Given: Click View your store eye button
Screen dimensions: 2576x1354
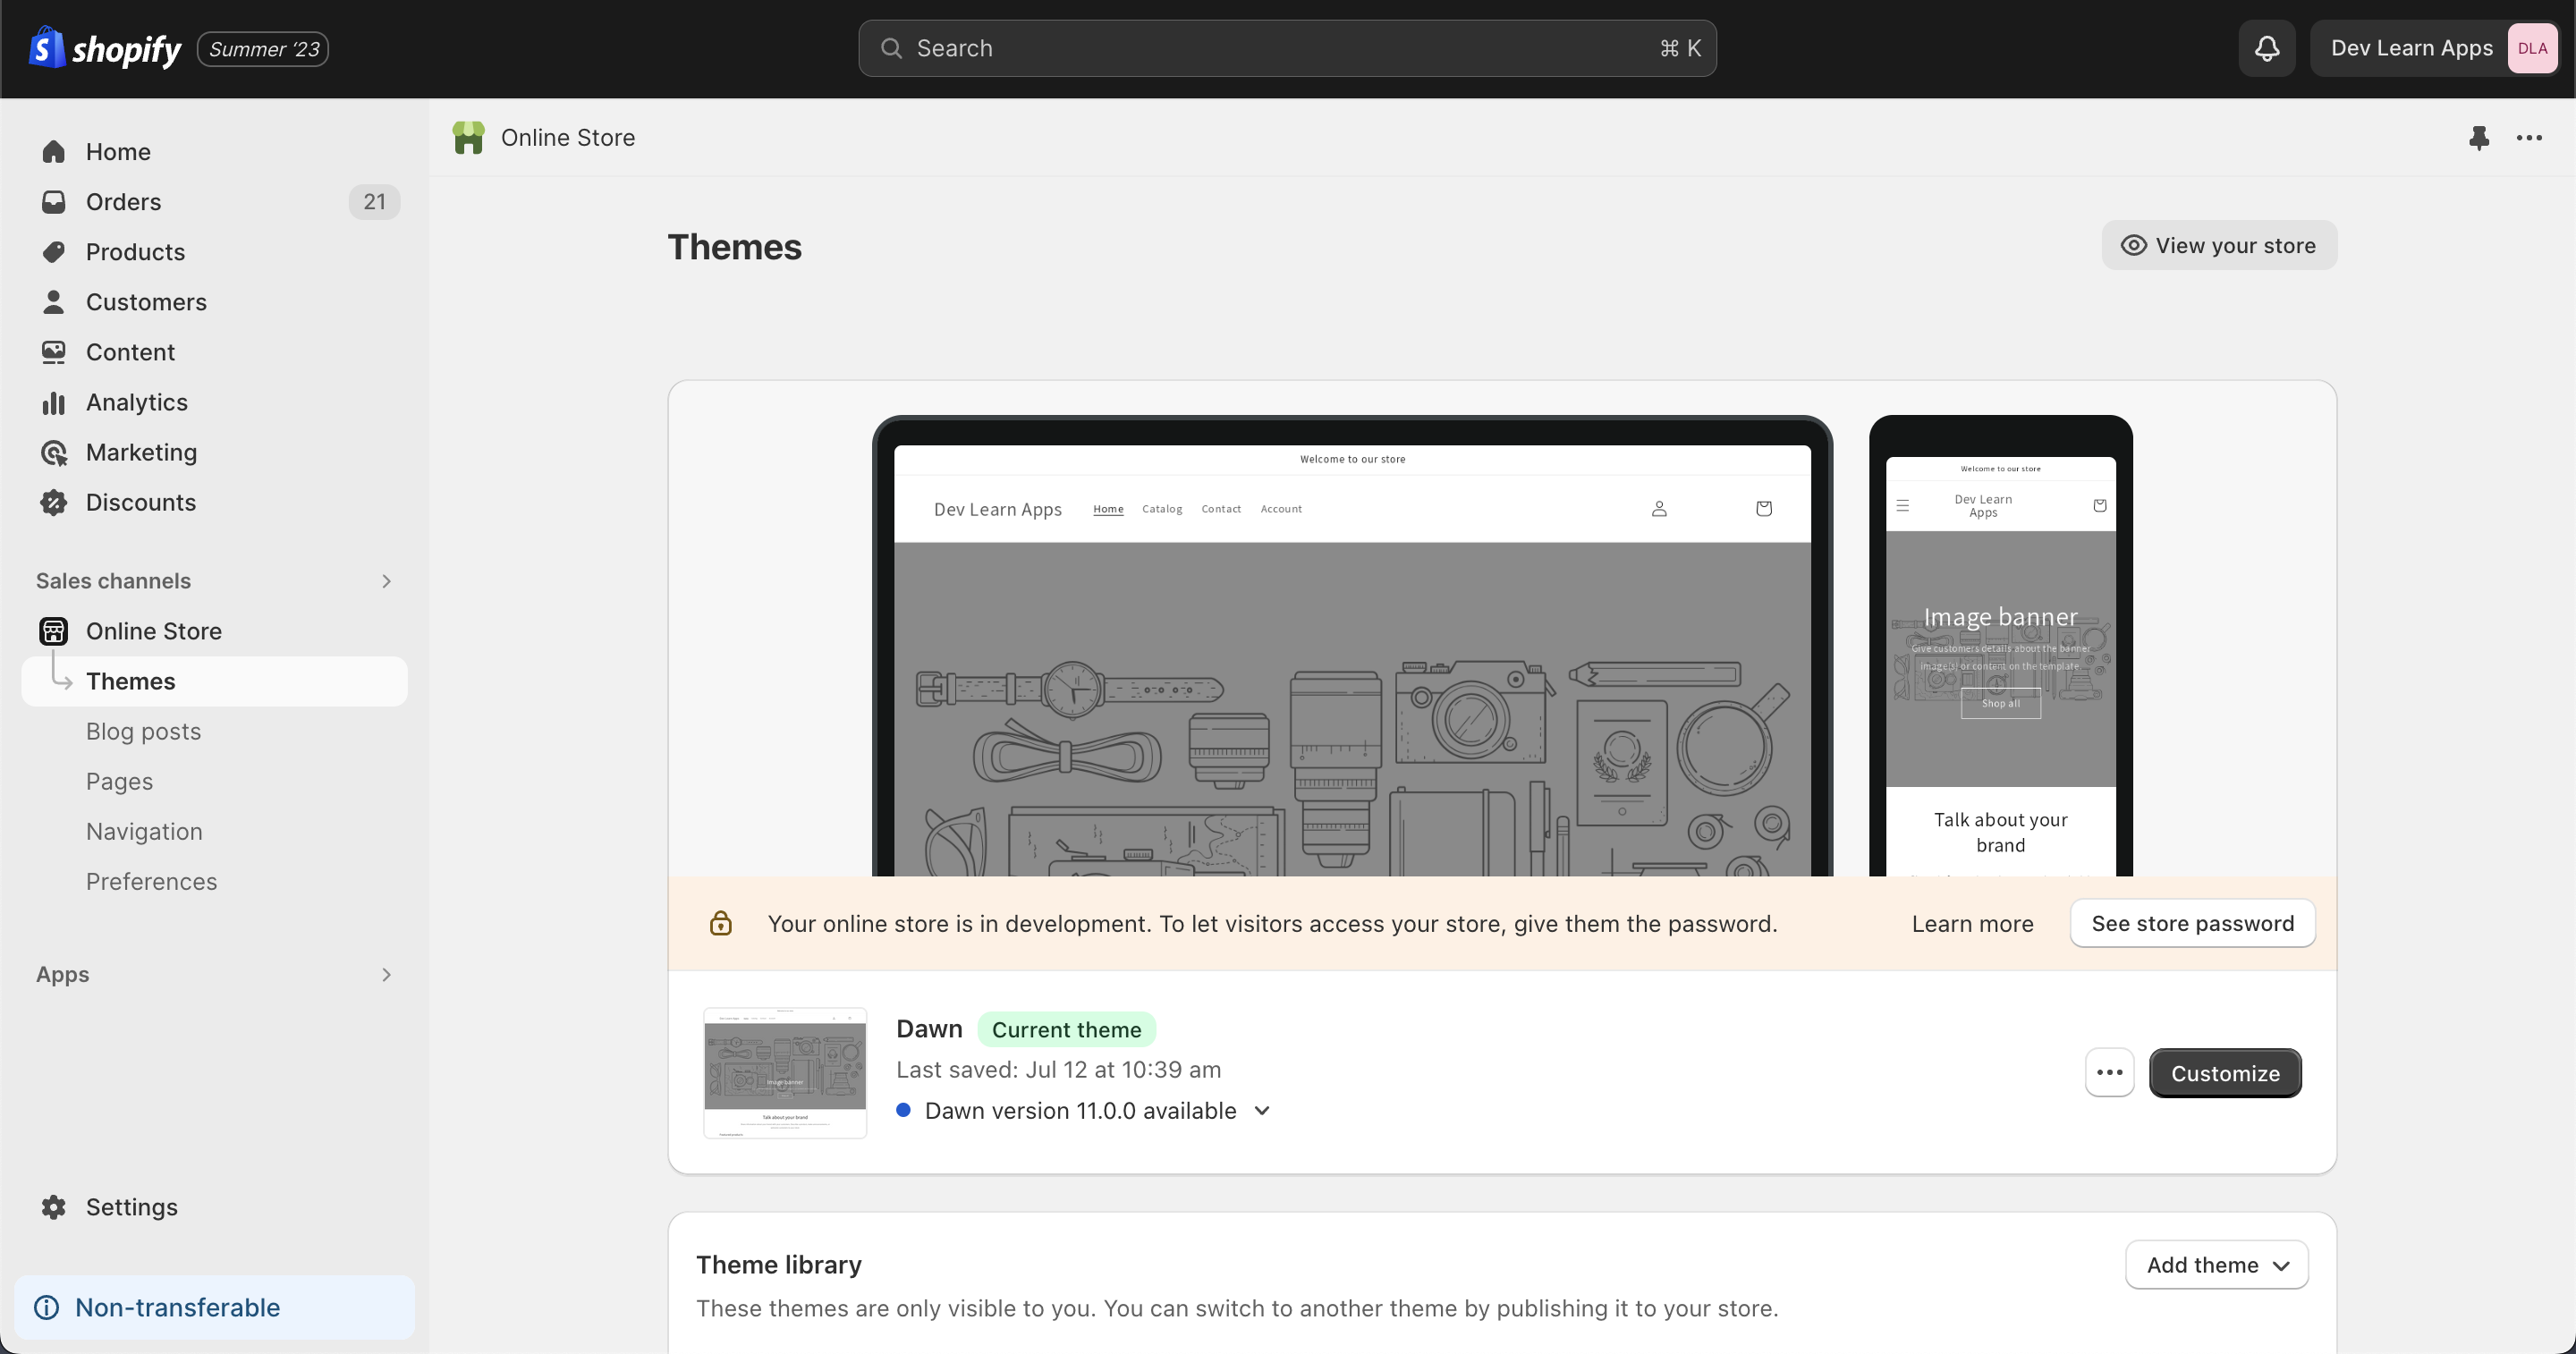Looking at the screenshot, I should point(2219,245).
